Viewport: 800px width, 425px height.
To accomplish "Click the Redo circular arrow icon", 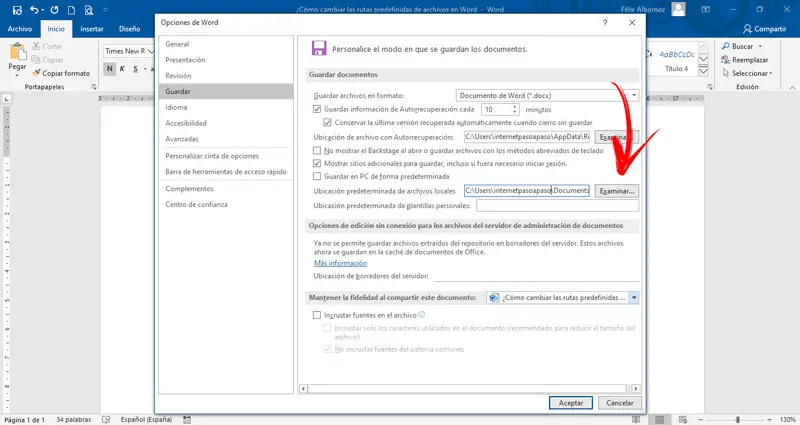I will click(55, 10).
